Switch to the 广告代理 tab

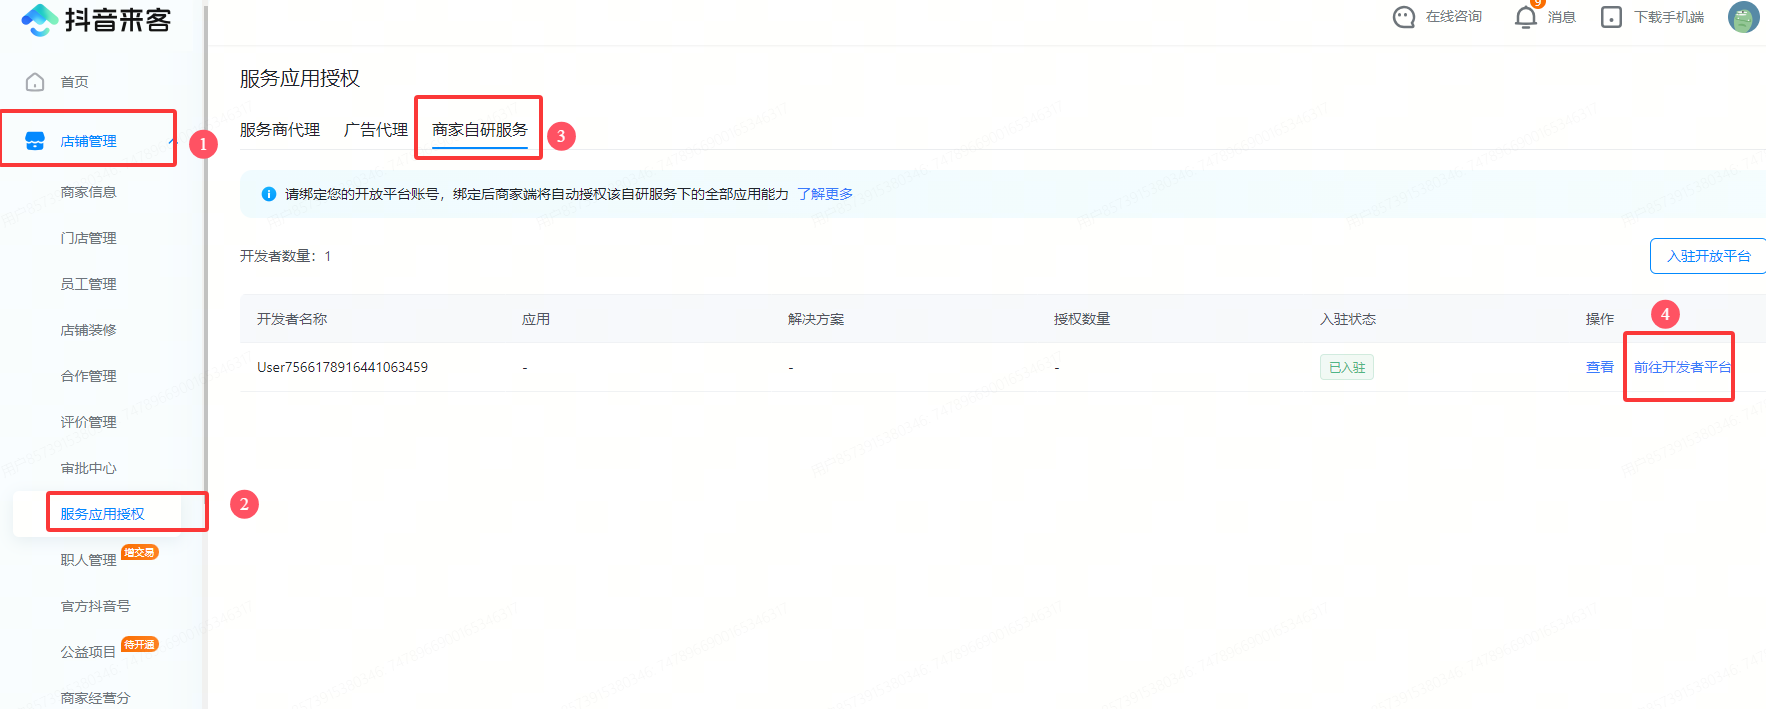(376, 130)
